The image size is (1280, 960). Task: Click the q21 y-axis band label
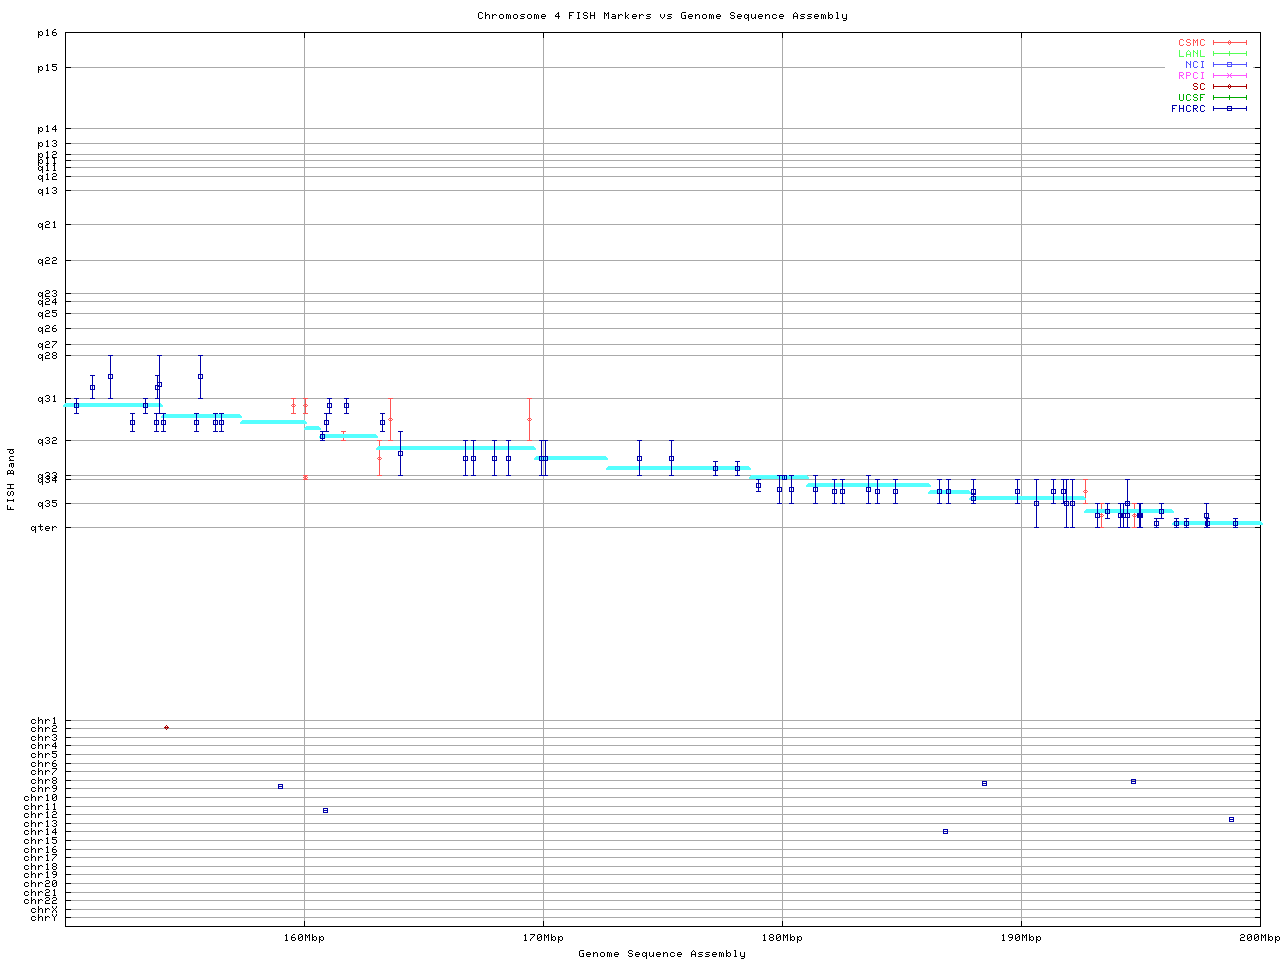[x=47, y=225]
